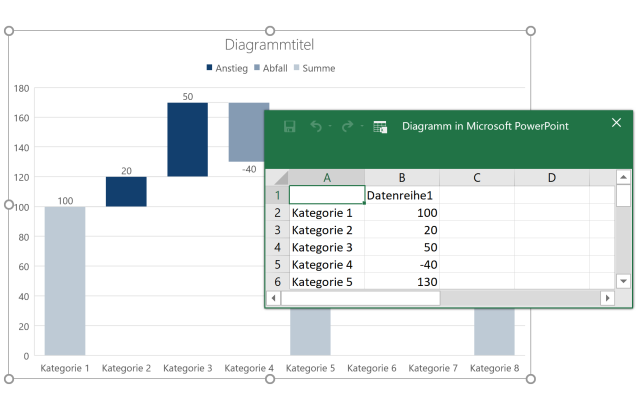Open the Undo history dropdown arrow

(330, 127)
